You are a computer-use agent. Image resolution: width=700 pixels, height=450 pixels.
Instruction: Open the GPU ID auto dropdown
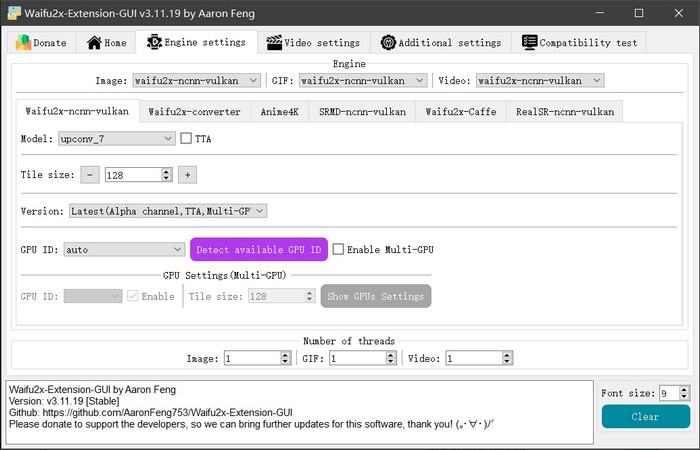124,250
